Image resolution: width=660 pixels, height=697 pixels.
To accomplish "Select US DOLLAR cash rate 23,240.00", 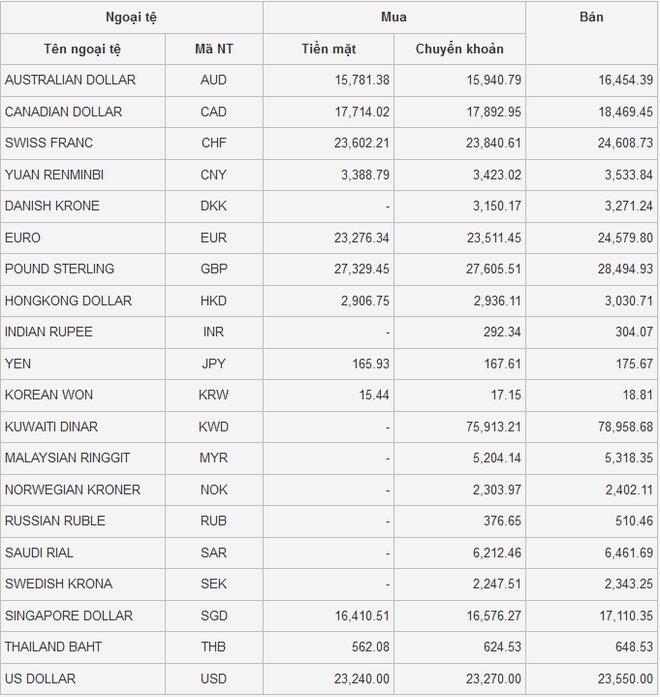I will [x=355, y=679].
